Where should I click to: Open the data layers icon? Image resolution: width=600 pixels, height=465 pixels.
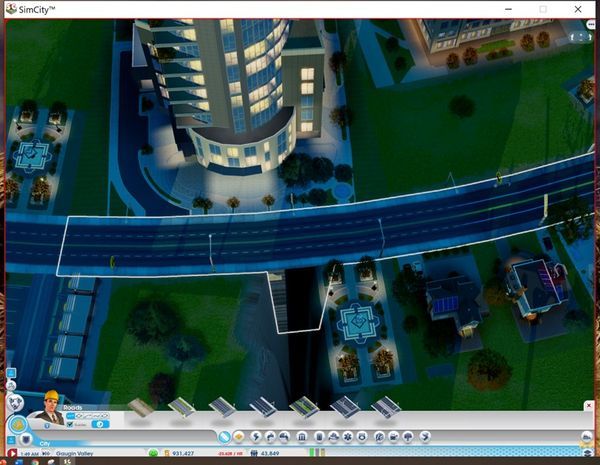(588, 453)
